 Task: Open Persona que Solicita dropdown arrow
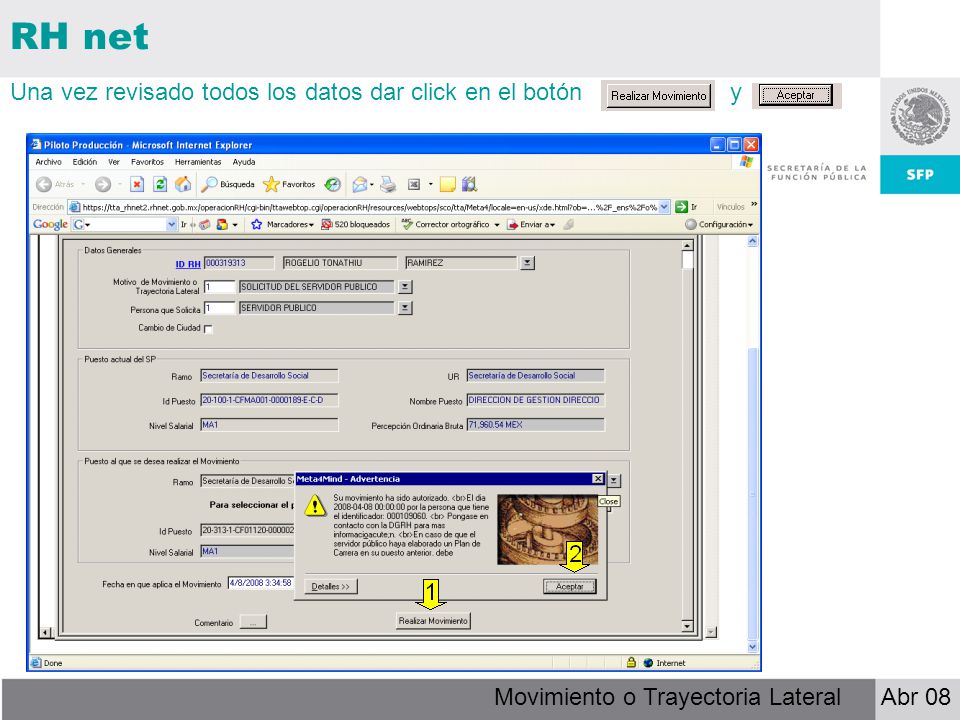tap(405, 308)
